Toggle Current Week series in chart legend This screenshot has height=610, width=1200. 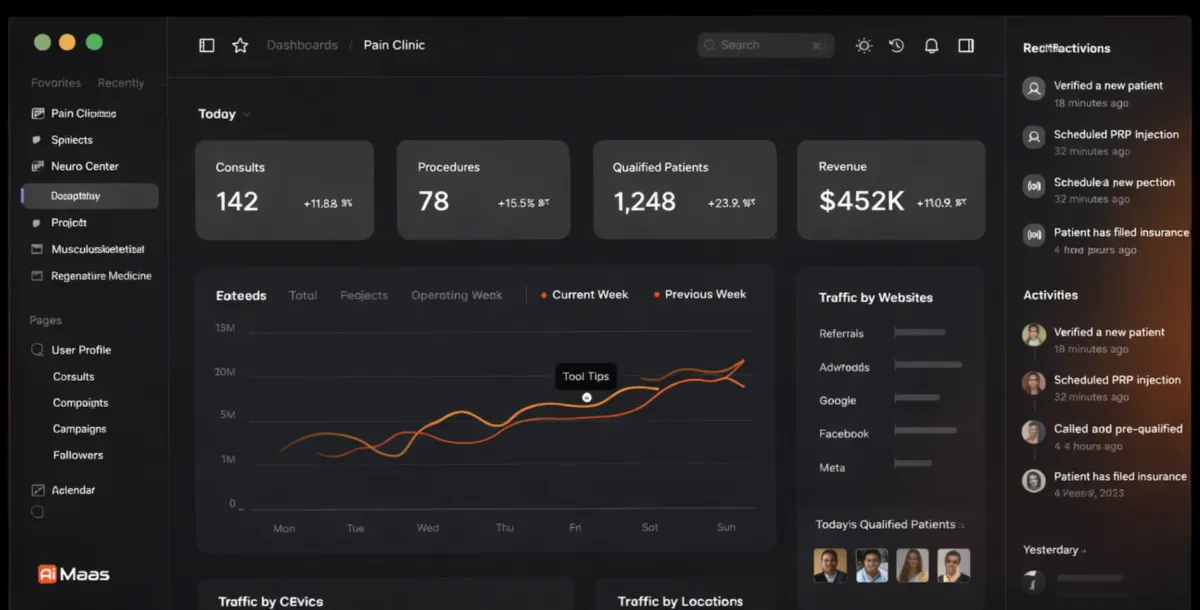[x=585, y=295]
